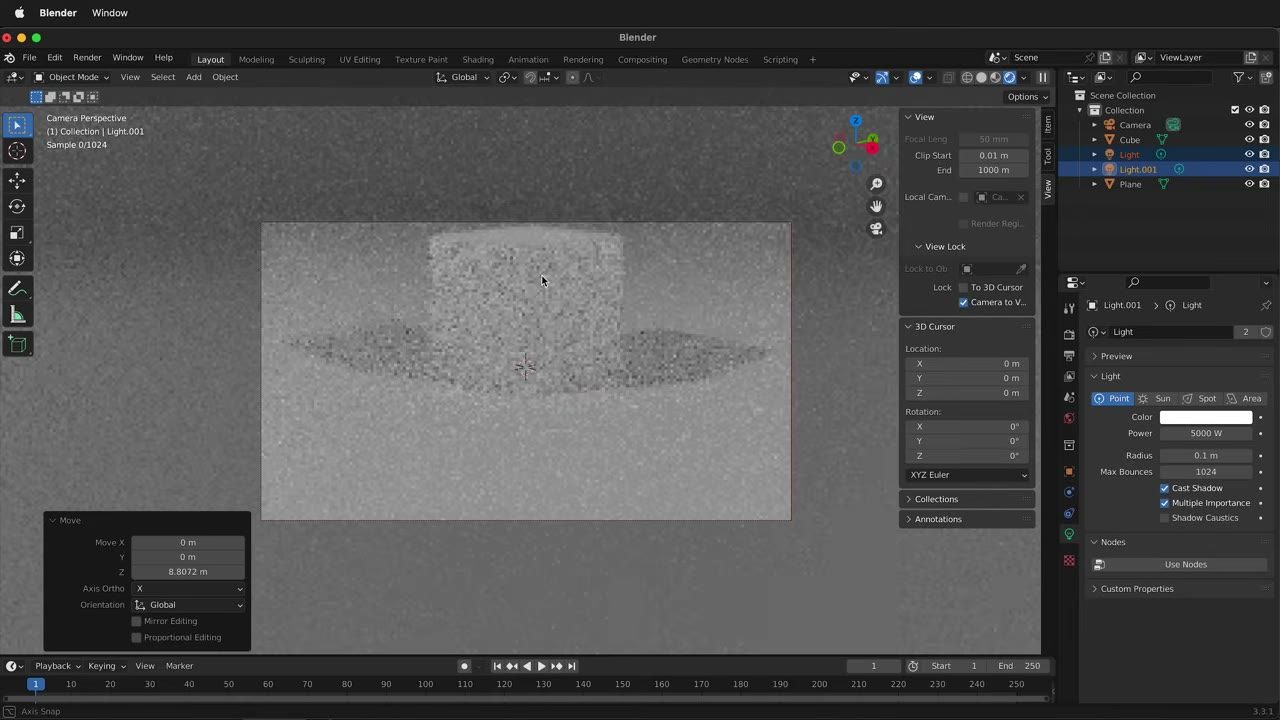Open World properties tab icon

pyautogui.click(x=1069, y=418)
